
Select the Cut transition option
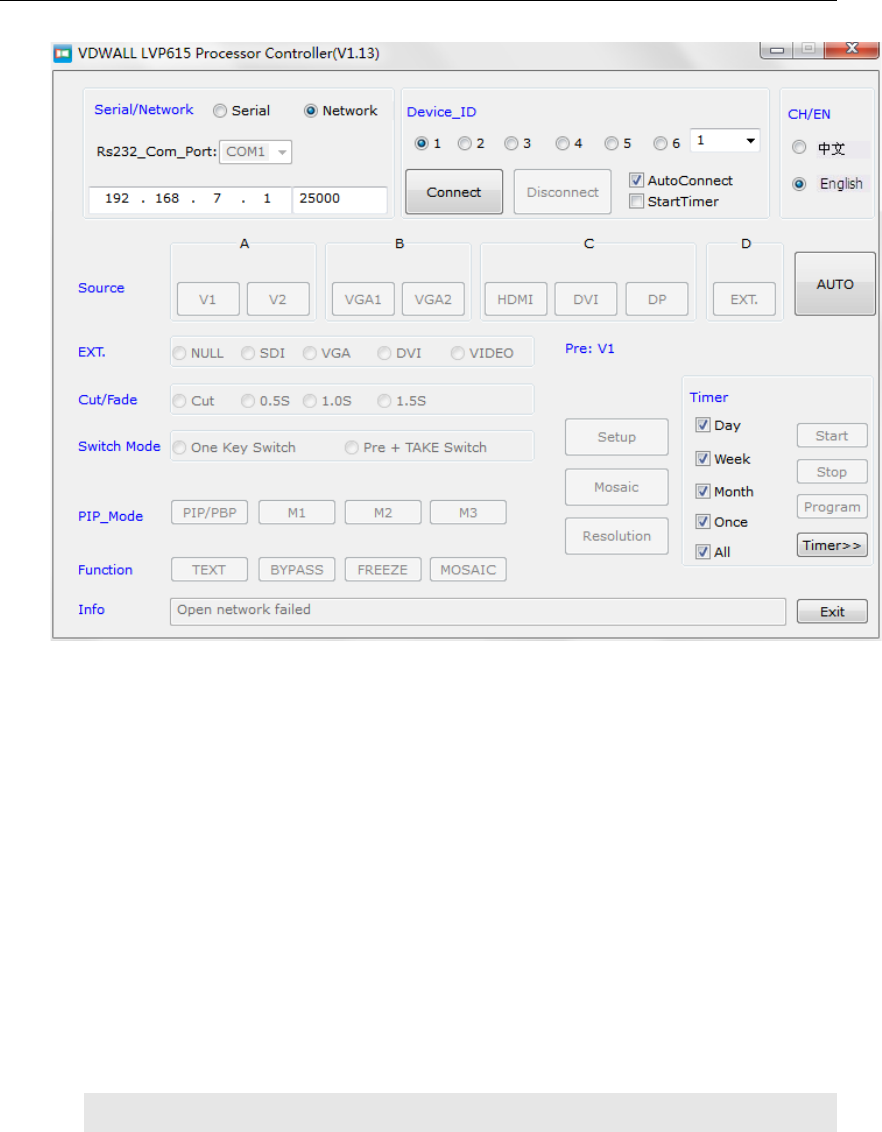(180, 401)
